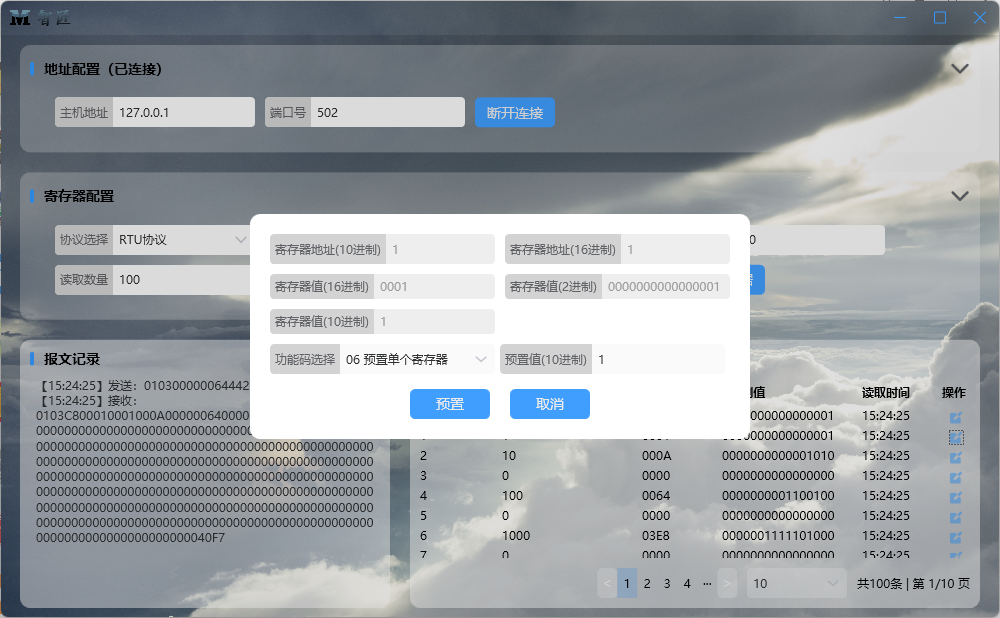Jump to page 3 in pagination

click(666, 583)
